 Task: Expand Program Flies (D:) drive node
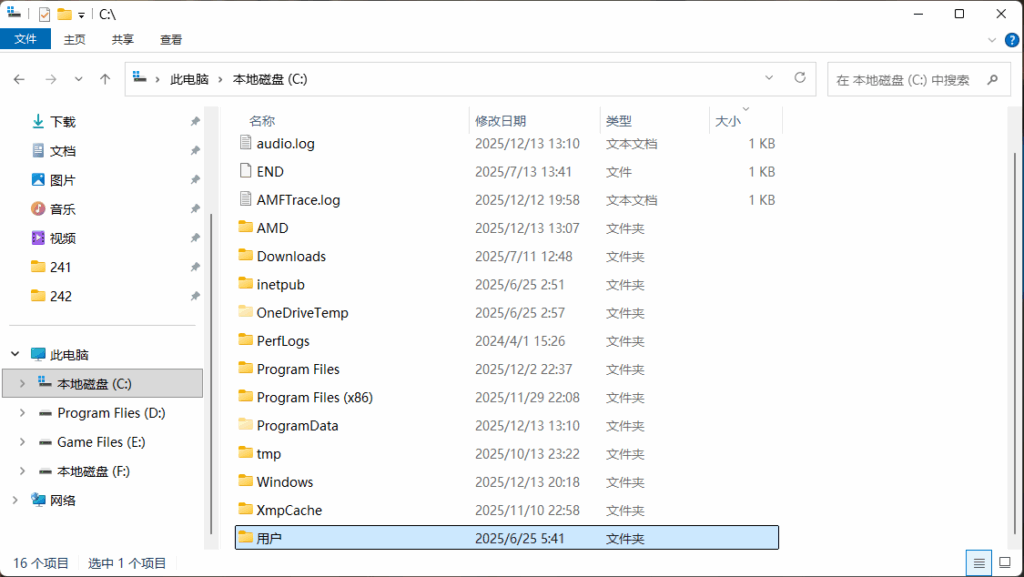pos(22,413)
